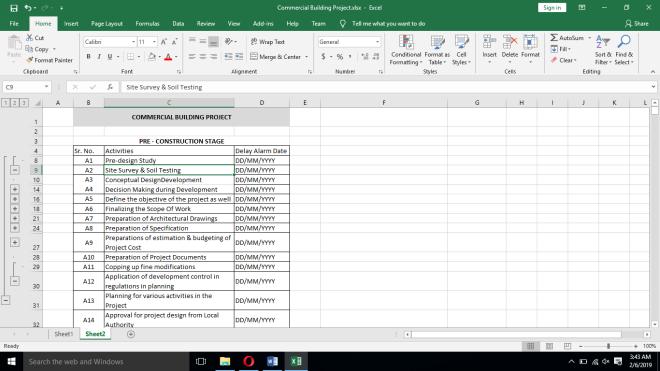Click the Decrease Decimal icon

(x=376, y=57)
